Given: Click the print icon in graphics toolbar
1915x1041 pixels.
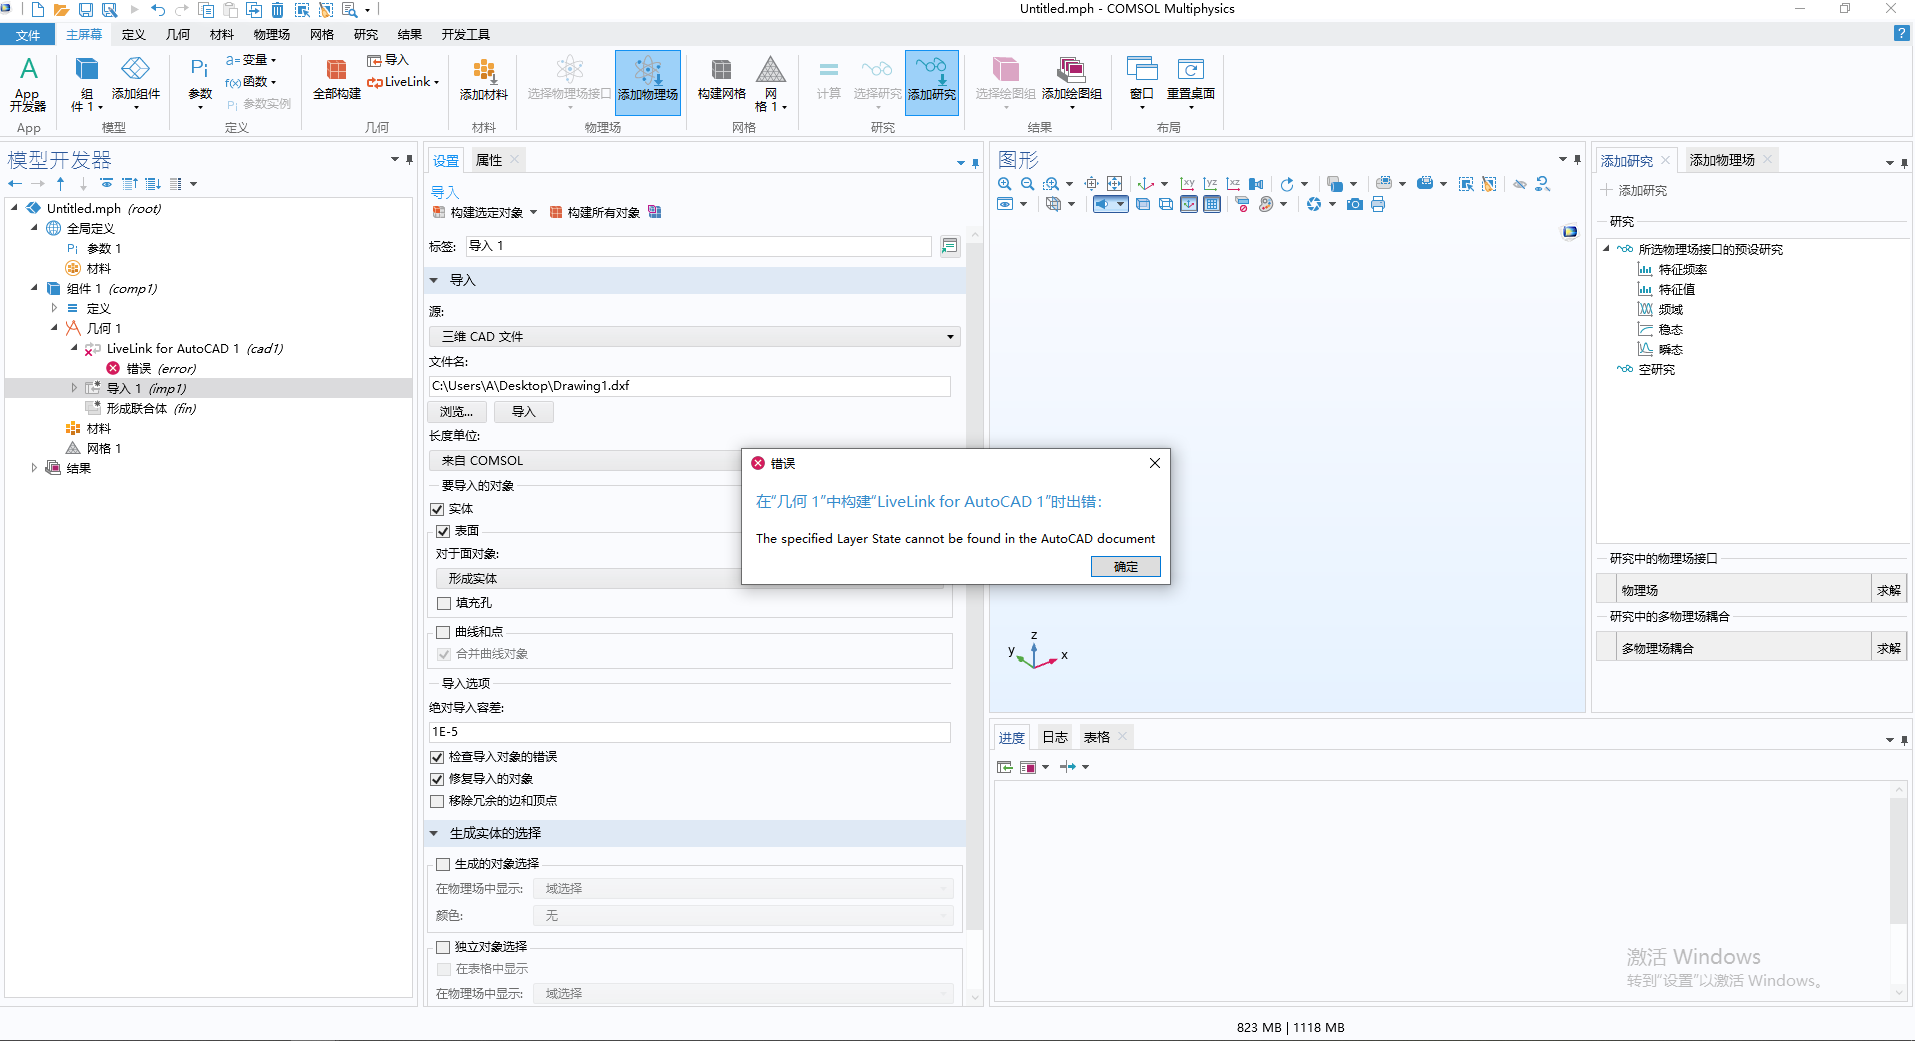Looking at the screenshot, I should [1378, 204].
